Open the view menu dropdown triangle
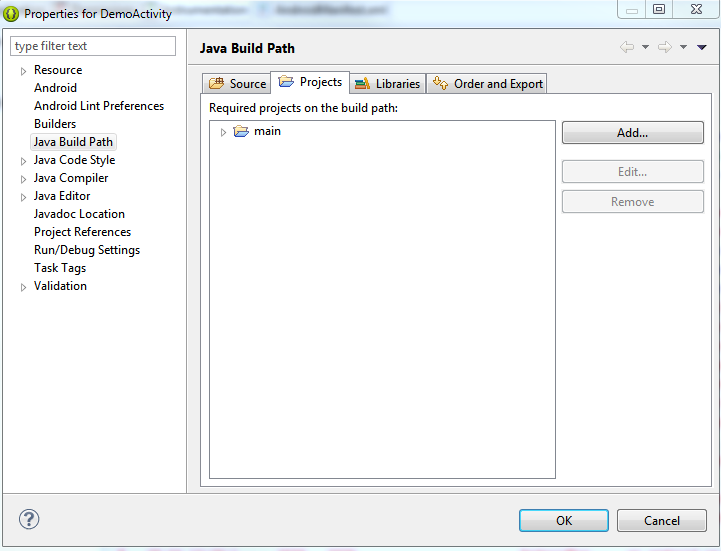This screenshot has height=551, width=721. (x=702, y=47)
